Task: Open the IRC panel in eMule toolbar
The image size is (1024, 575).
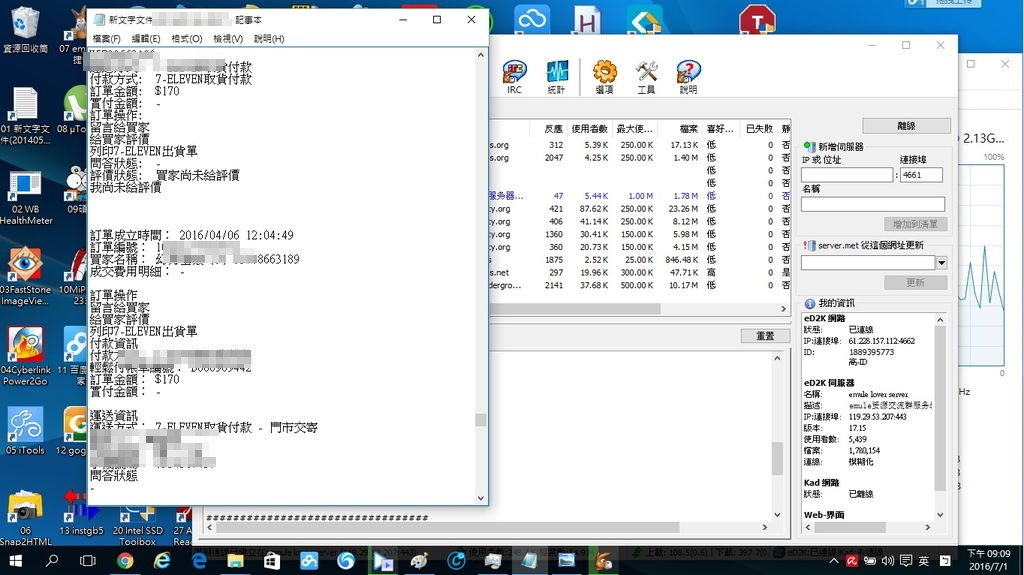Action: [515, 77]
